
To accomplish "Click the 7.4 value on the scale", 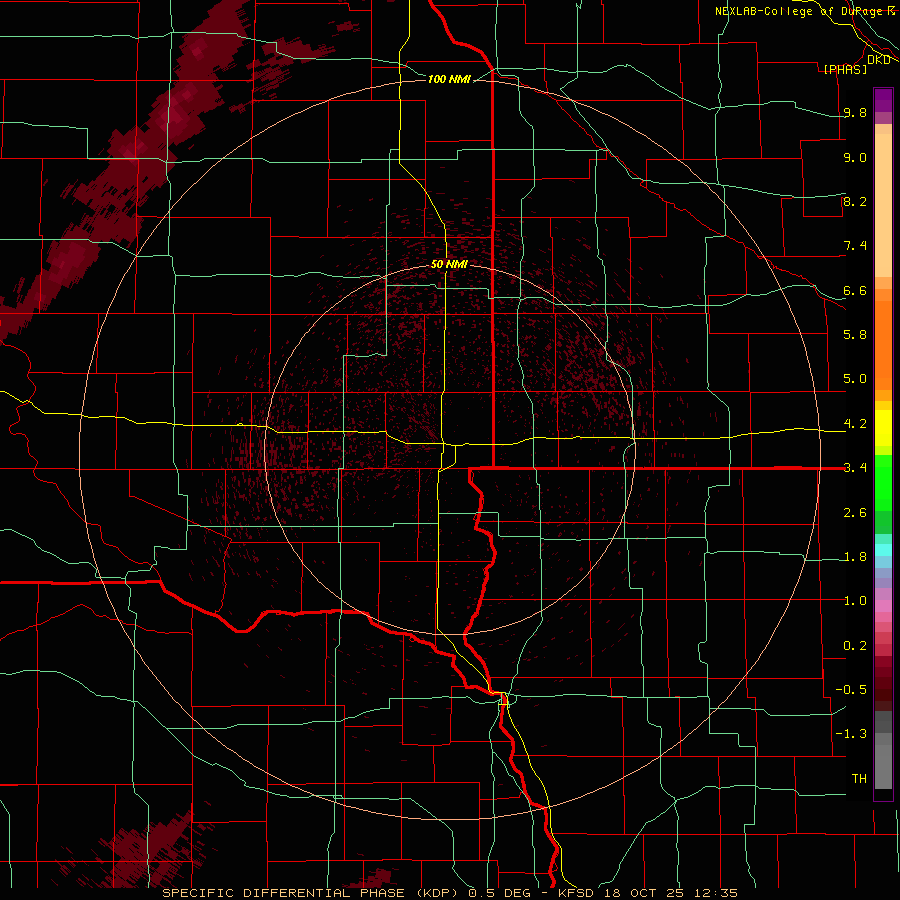I will (x=855, y=246).
